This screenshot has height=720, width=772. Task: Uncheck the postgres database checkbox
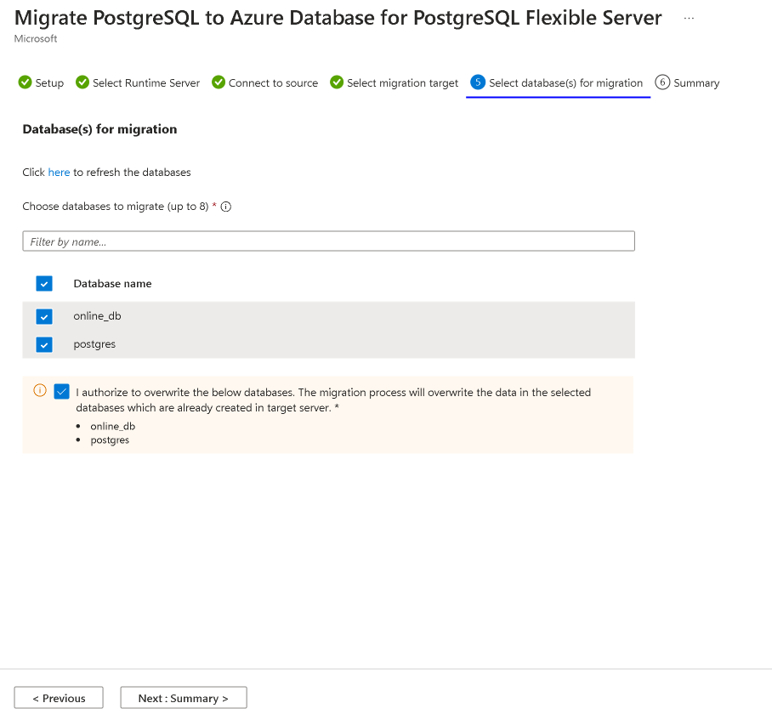click(44, 344)
